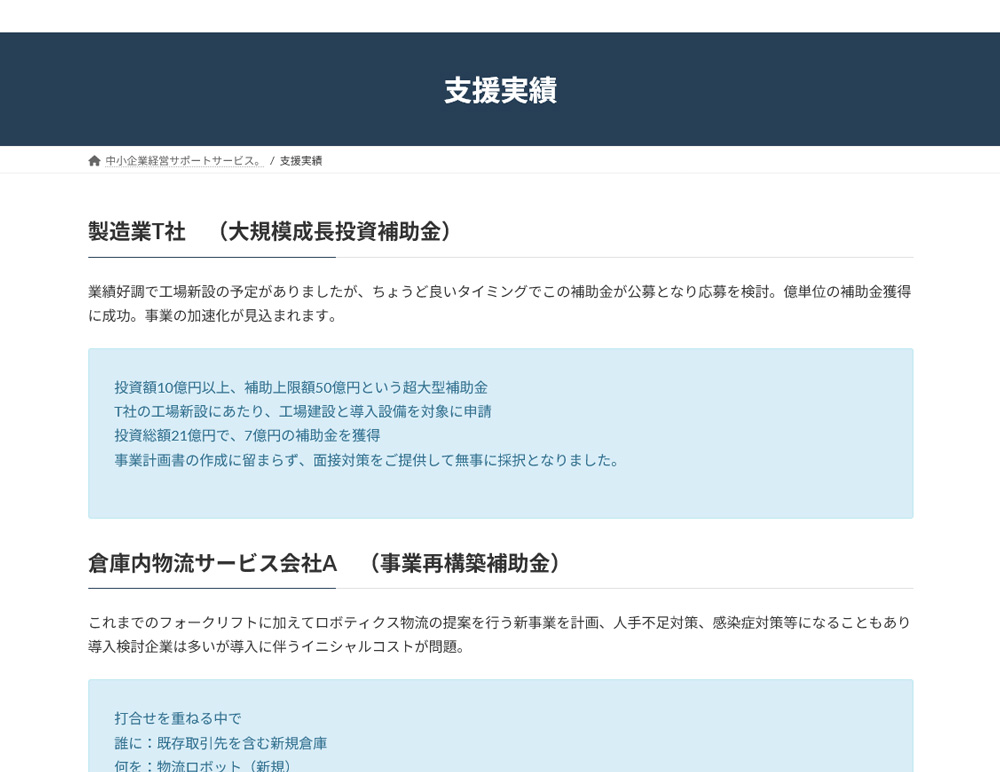Click the second paragraph line starting 導入検討企業は多いが
1000x772 pixels.
click(278, 647)
